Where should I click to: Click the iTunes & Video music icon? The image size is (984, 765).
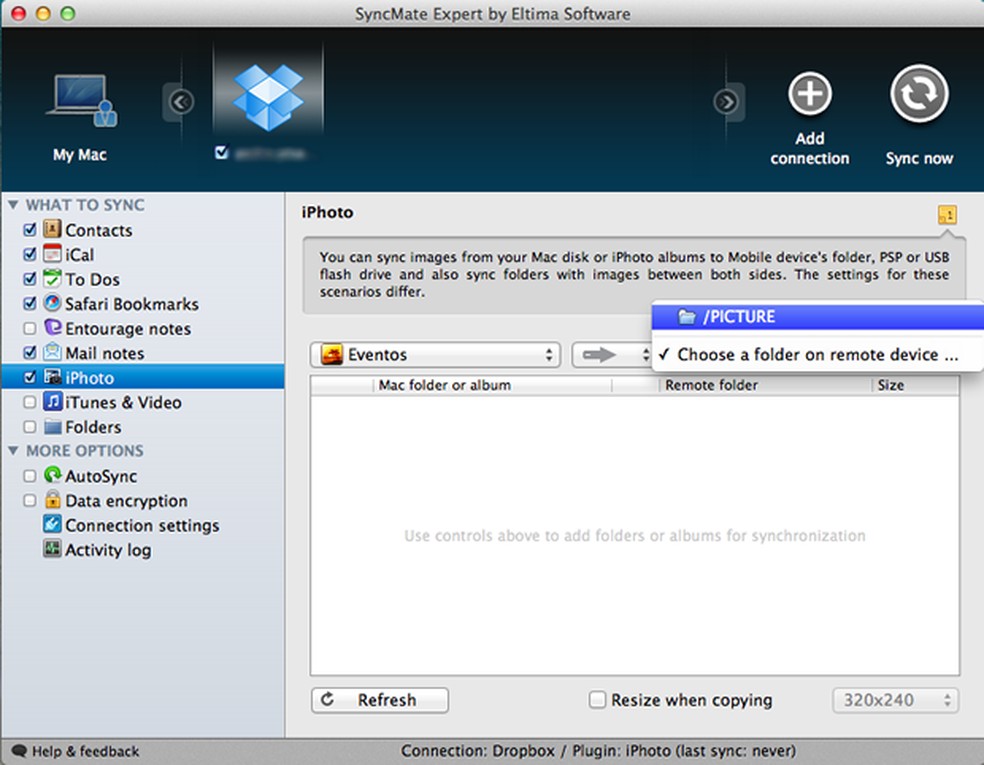click(x=52, y=402)
